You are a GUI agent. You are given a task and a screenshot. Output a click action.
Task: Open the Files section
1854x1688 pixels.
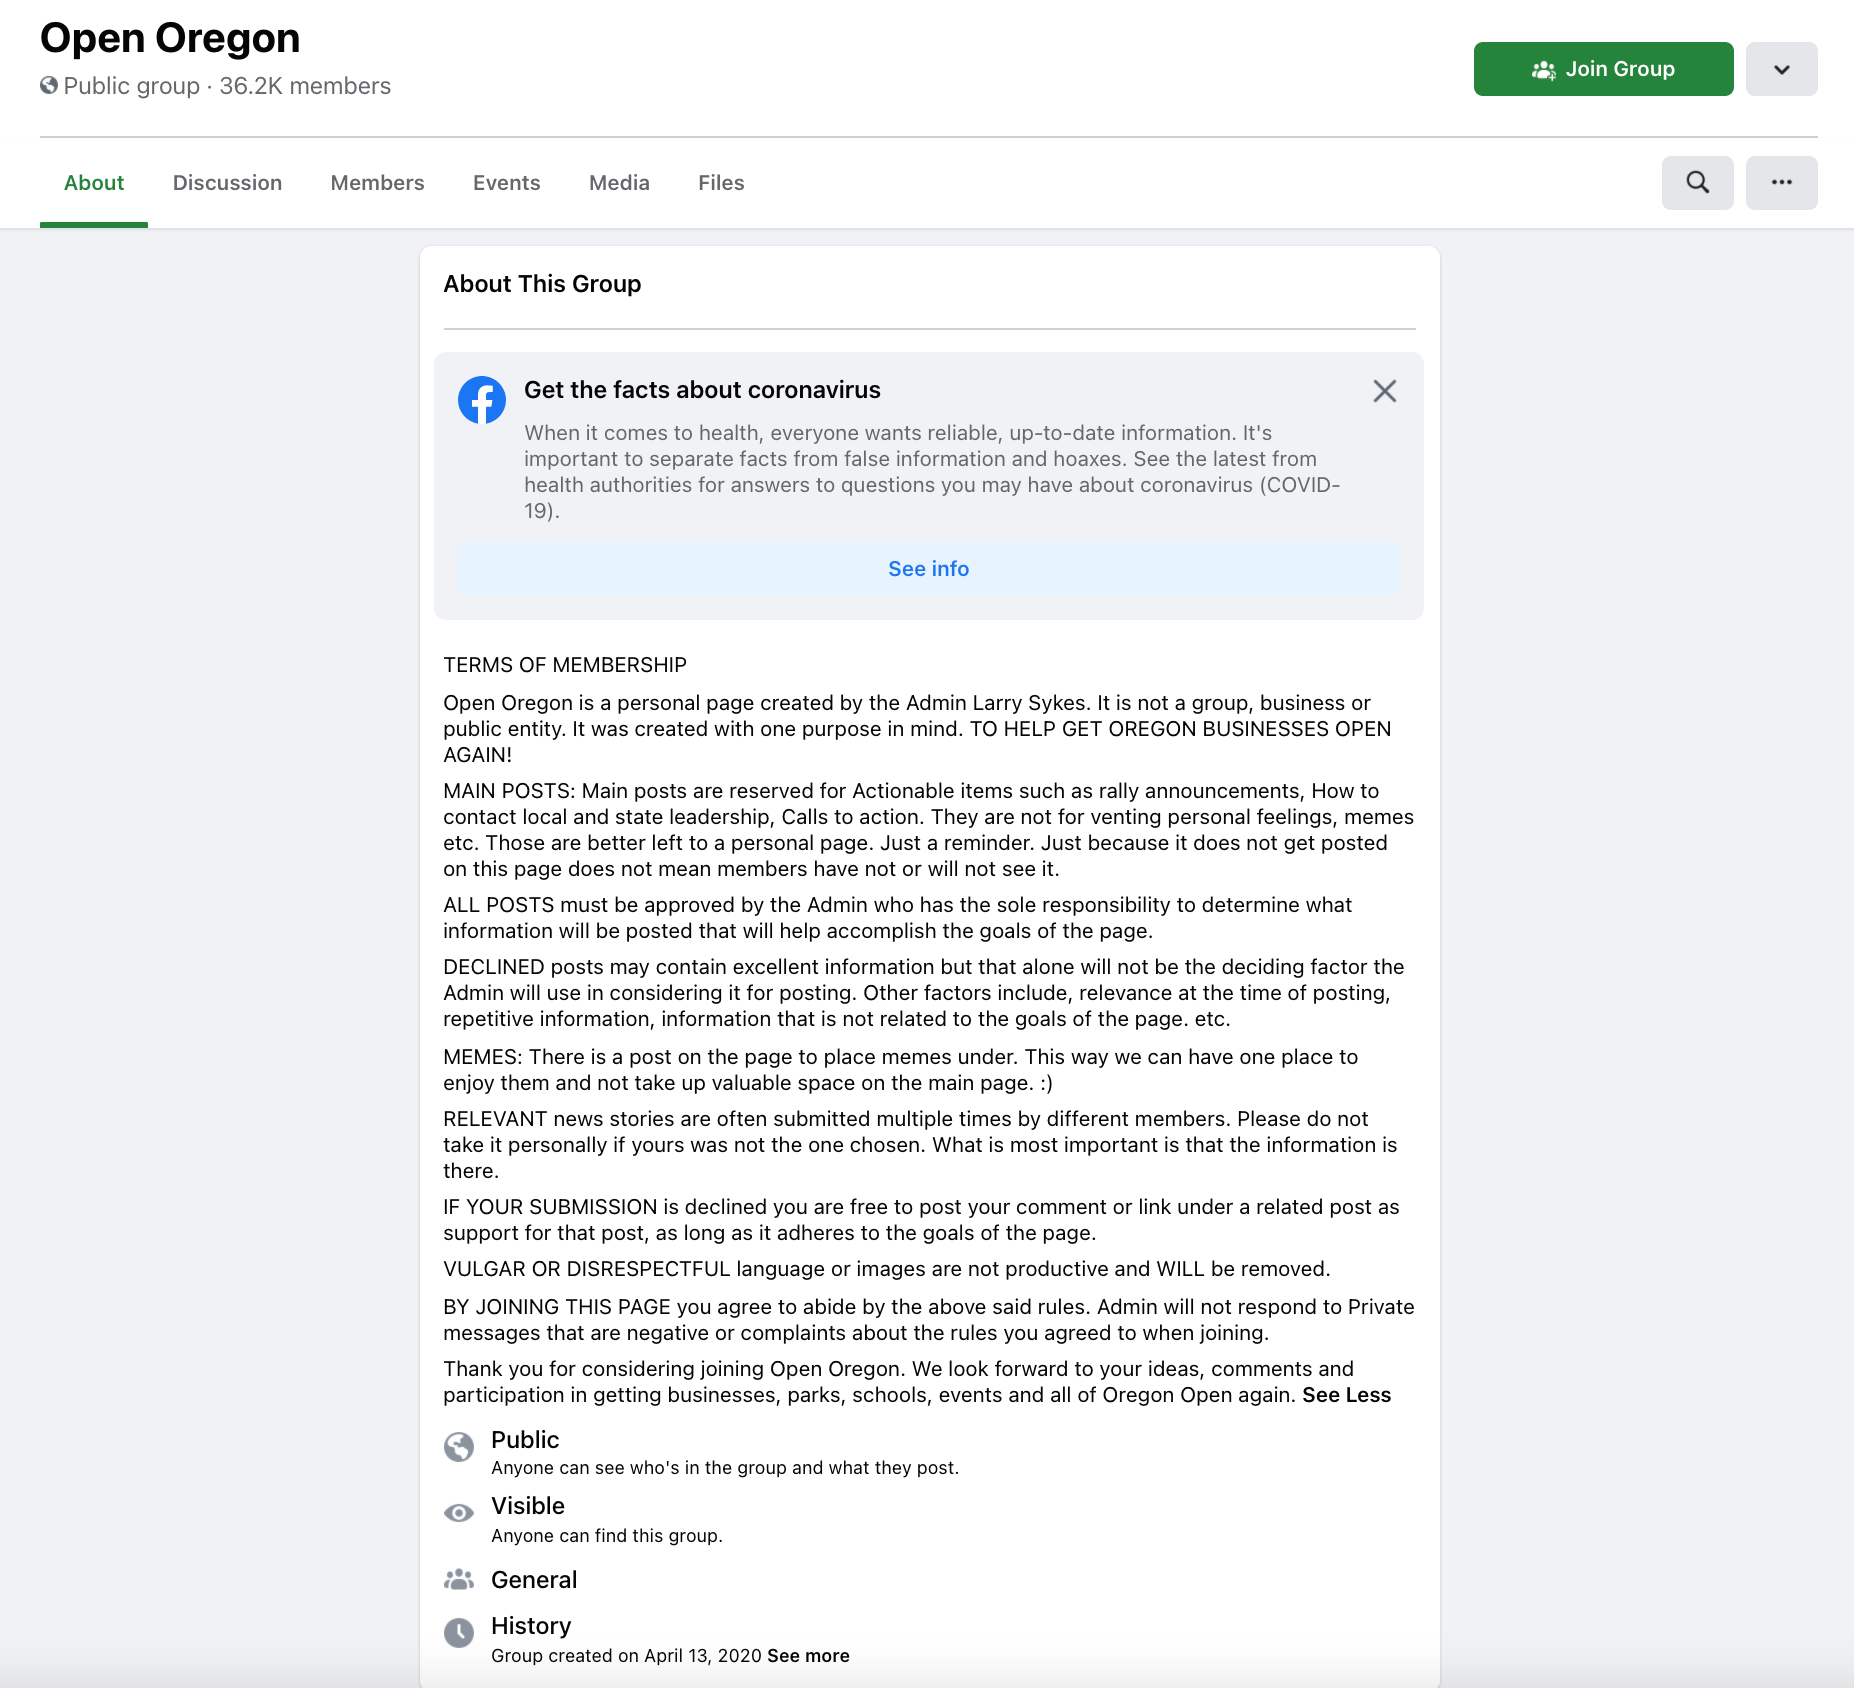point(720,182)
